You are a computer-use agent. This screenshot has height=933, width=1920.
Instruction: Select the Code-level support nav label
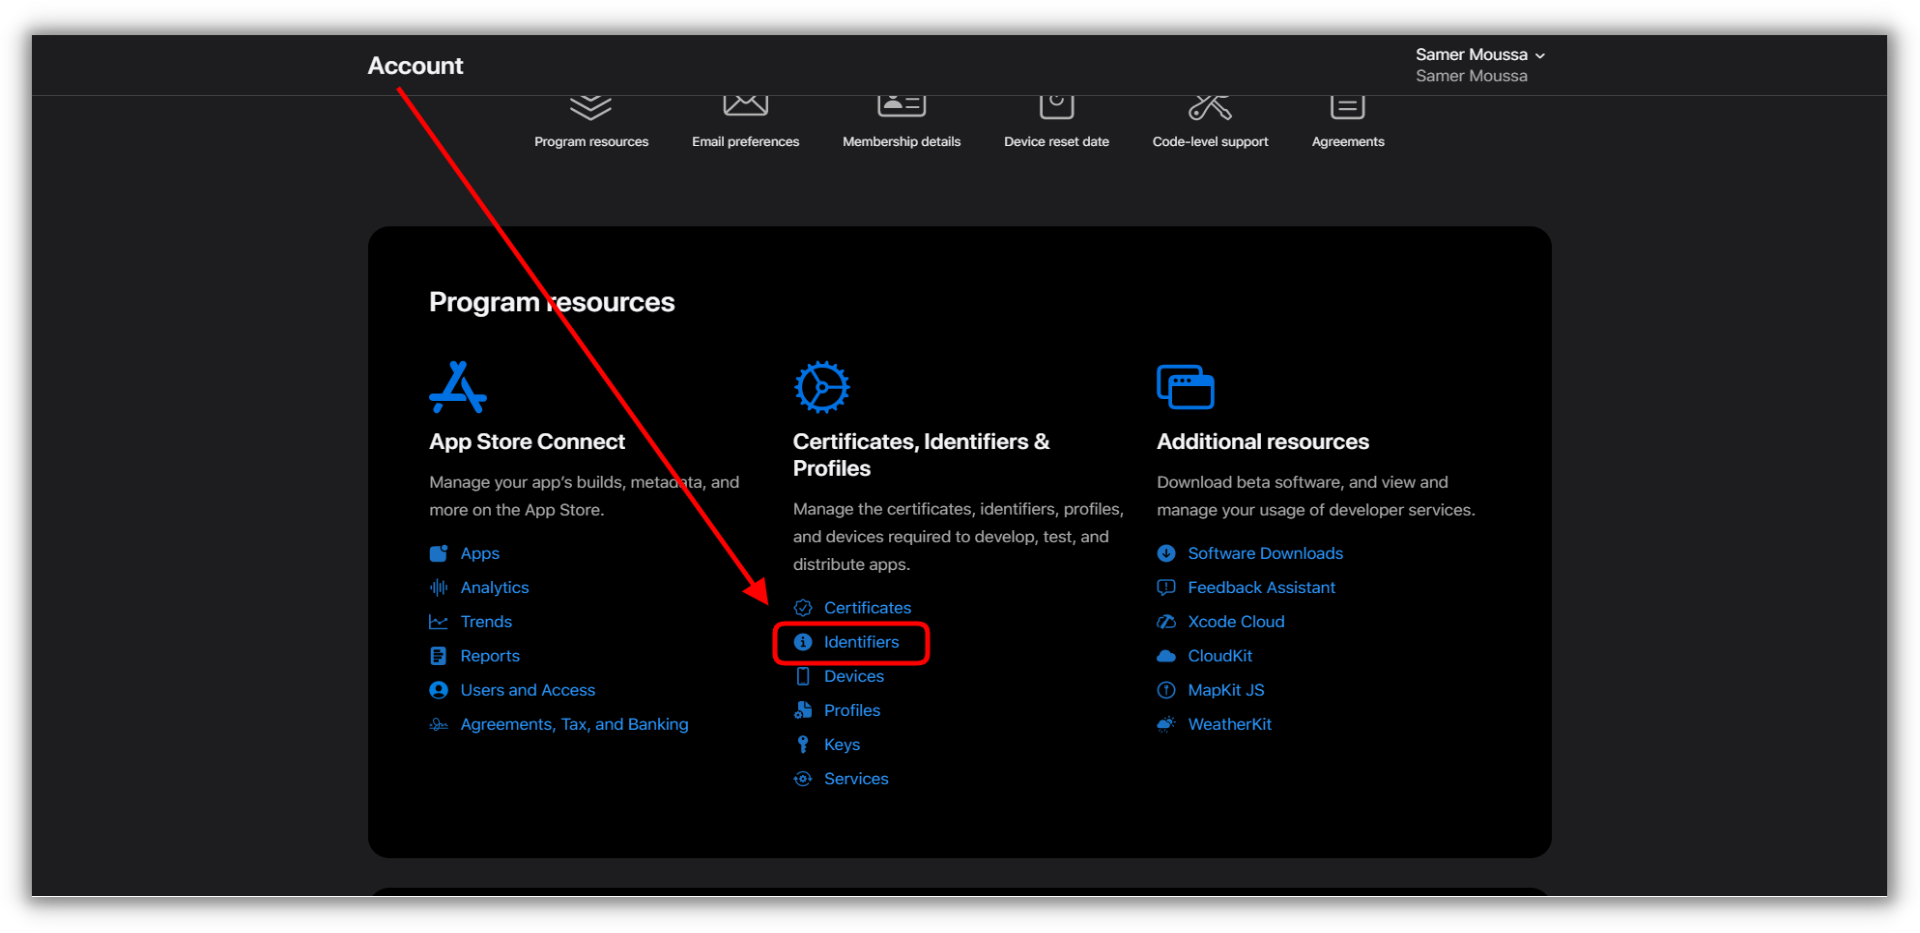(x=1210, y=142)
